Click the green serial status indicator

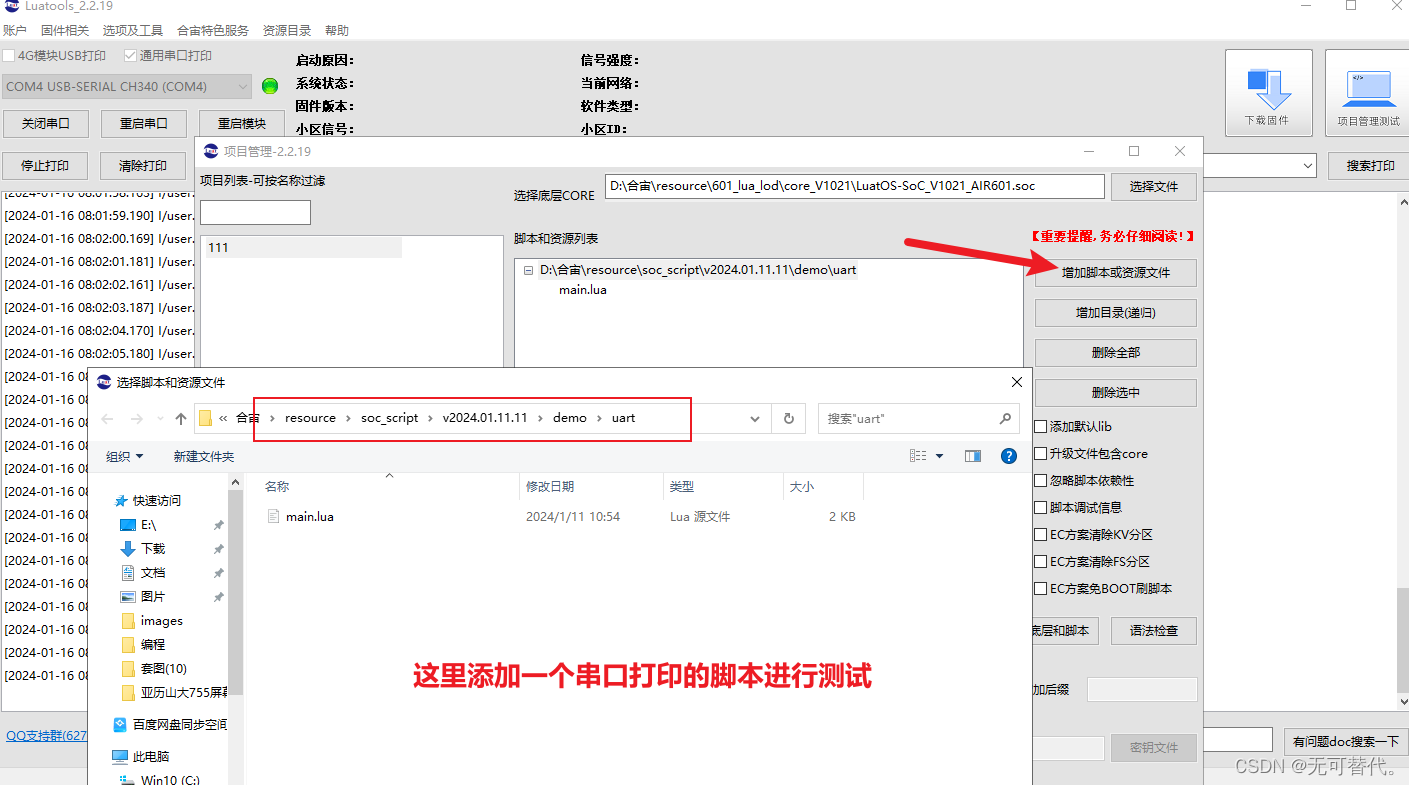pos(270,86)
